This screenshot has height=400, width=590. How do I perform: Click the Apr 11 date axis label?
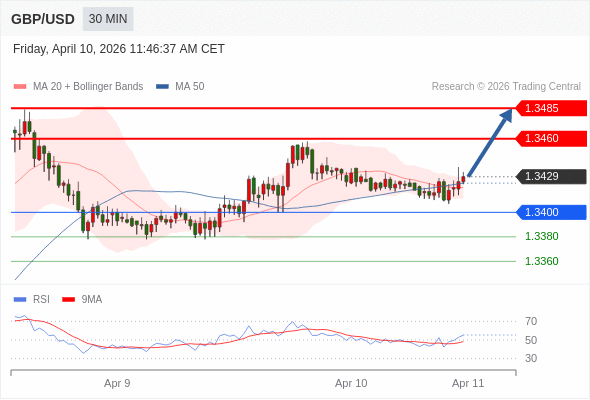tap(468, 383)
